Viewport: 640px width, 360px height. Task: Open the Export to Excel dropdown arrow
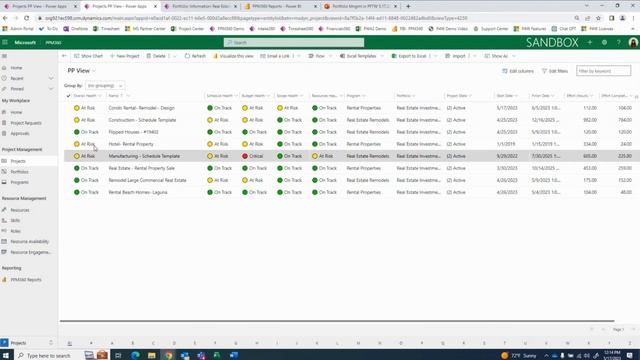(436, 56)
